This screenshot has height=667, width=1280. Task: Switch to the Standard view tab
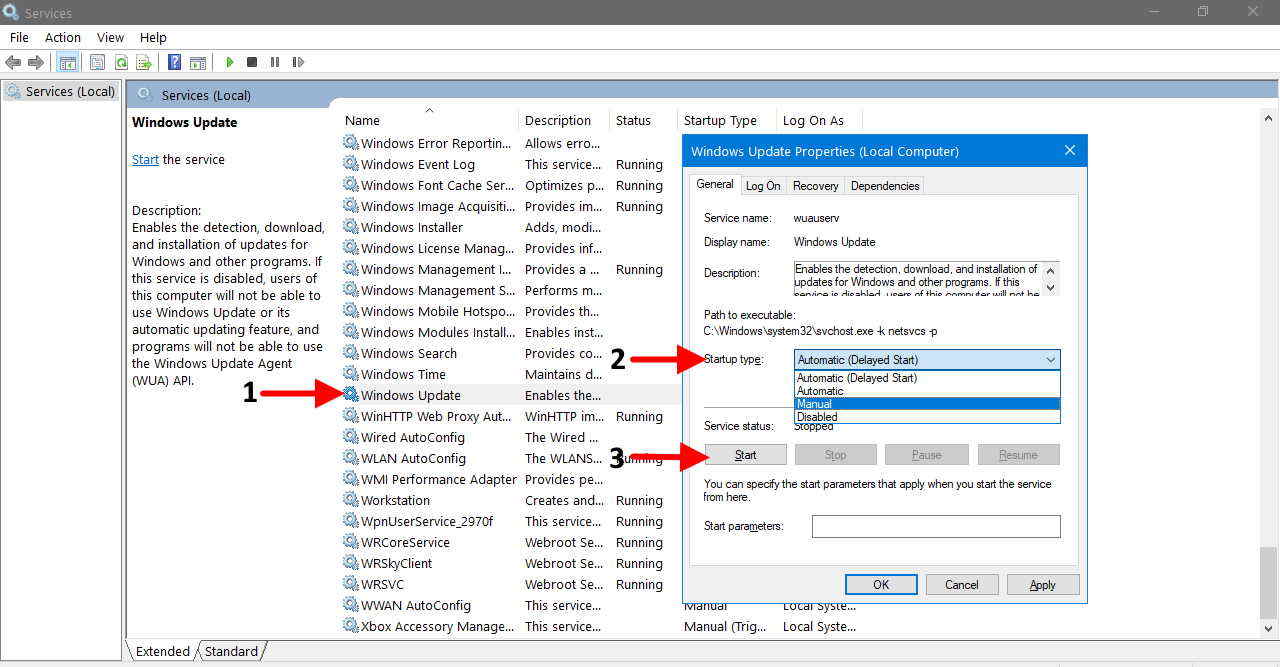click(x=231, y=651)
